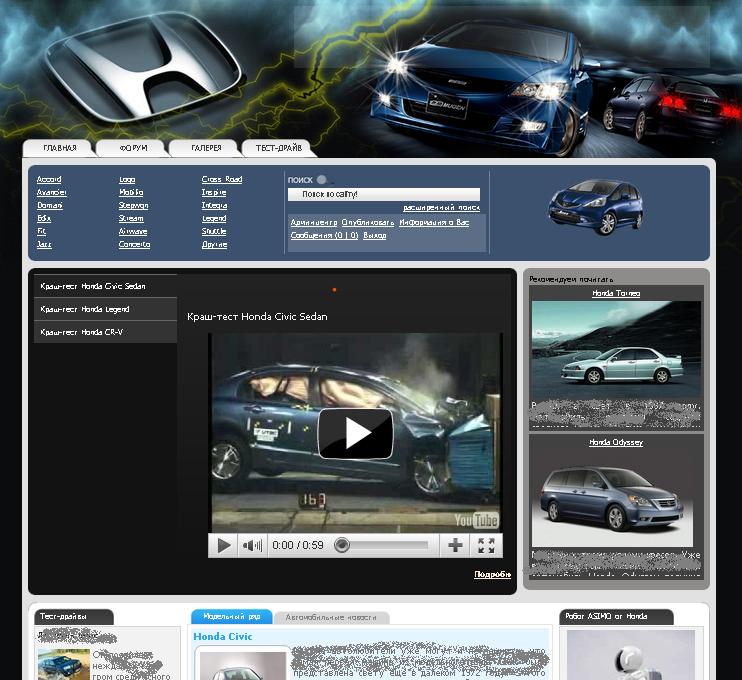This screenshot has height=680, width=742.
Task: Open the Domani model link
Action: pyautogui.click(x=50, y=205)
